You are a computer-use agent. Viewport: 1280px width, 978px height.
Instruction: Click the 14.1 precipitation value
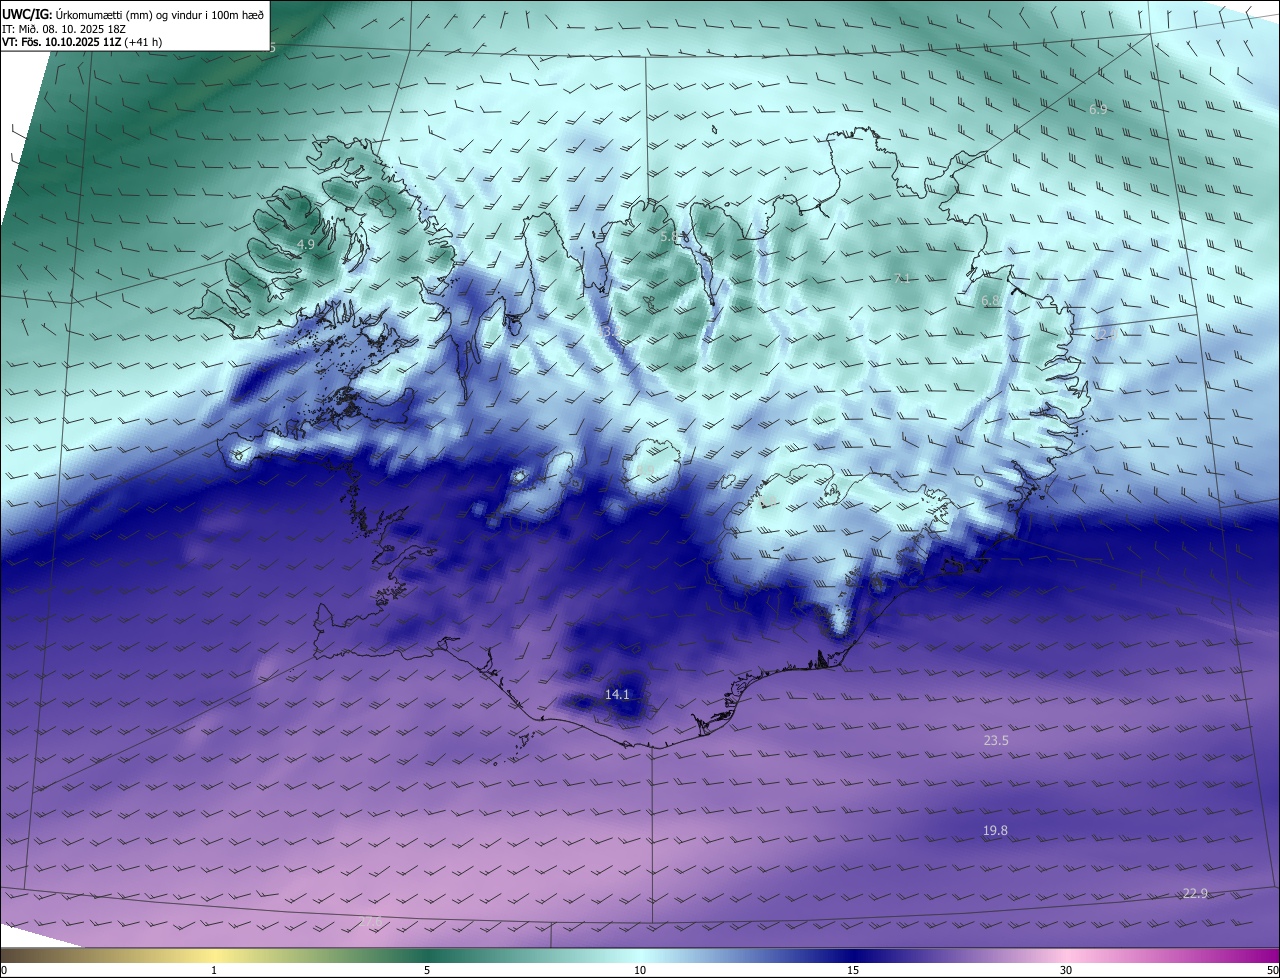pyautogui.click(x=618, y=694)
